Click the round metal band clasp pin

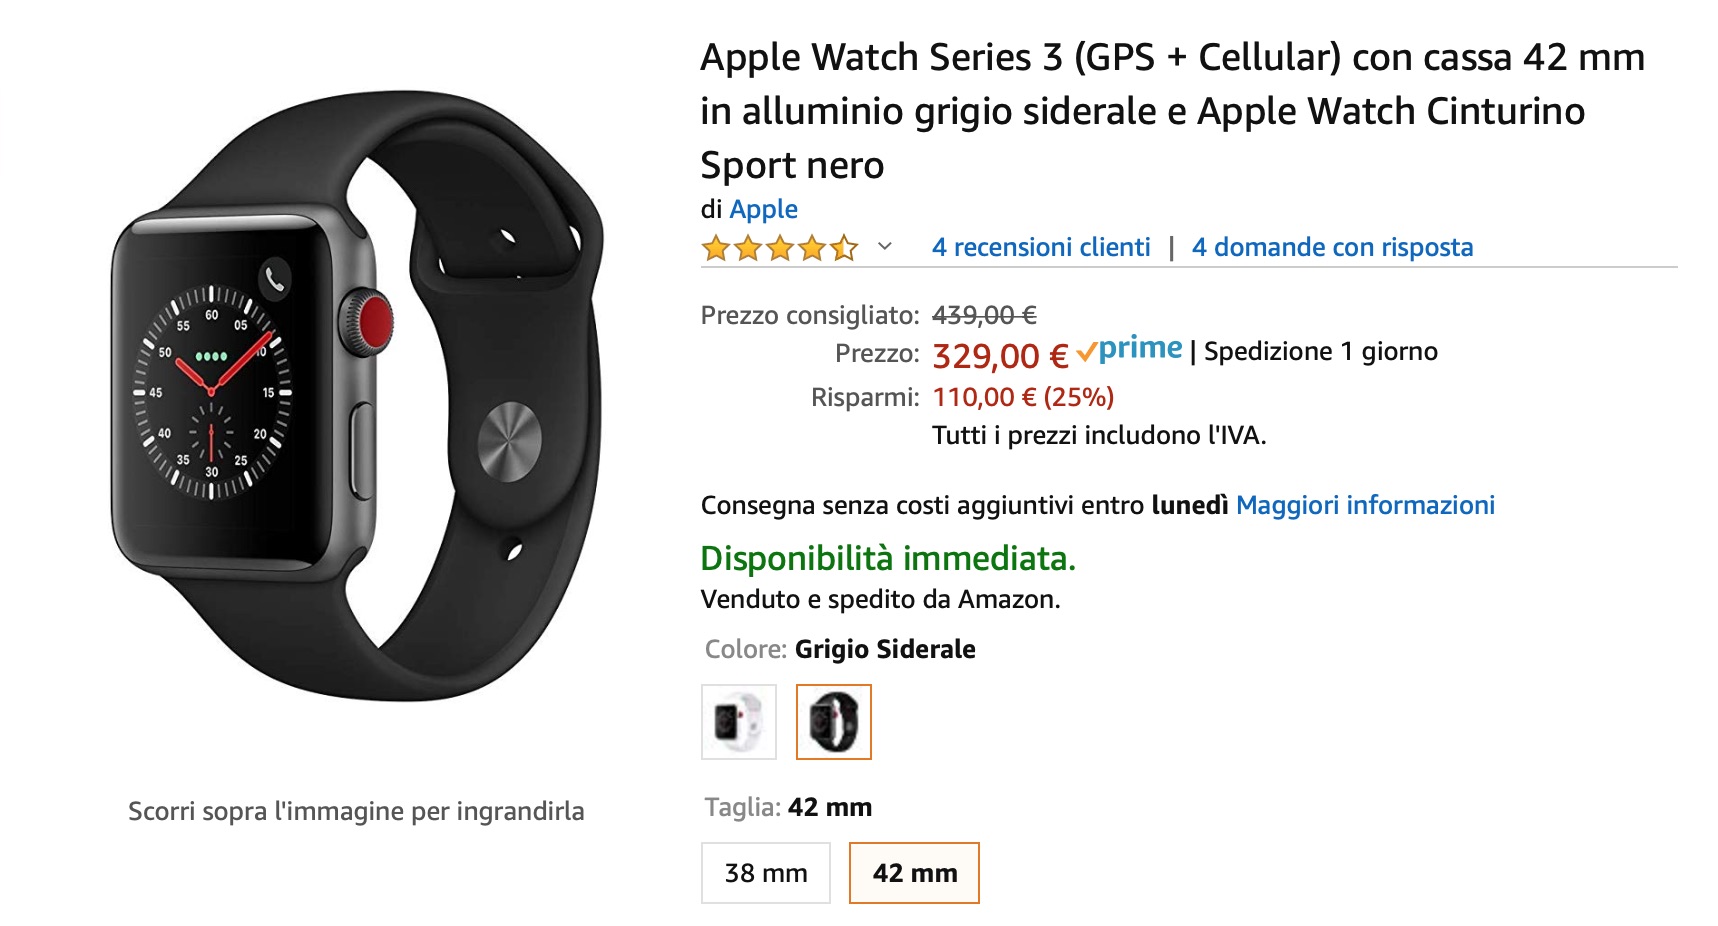pyautogui.click(x=509, y=441)
